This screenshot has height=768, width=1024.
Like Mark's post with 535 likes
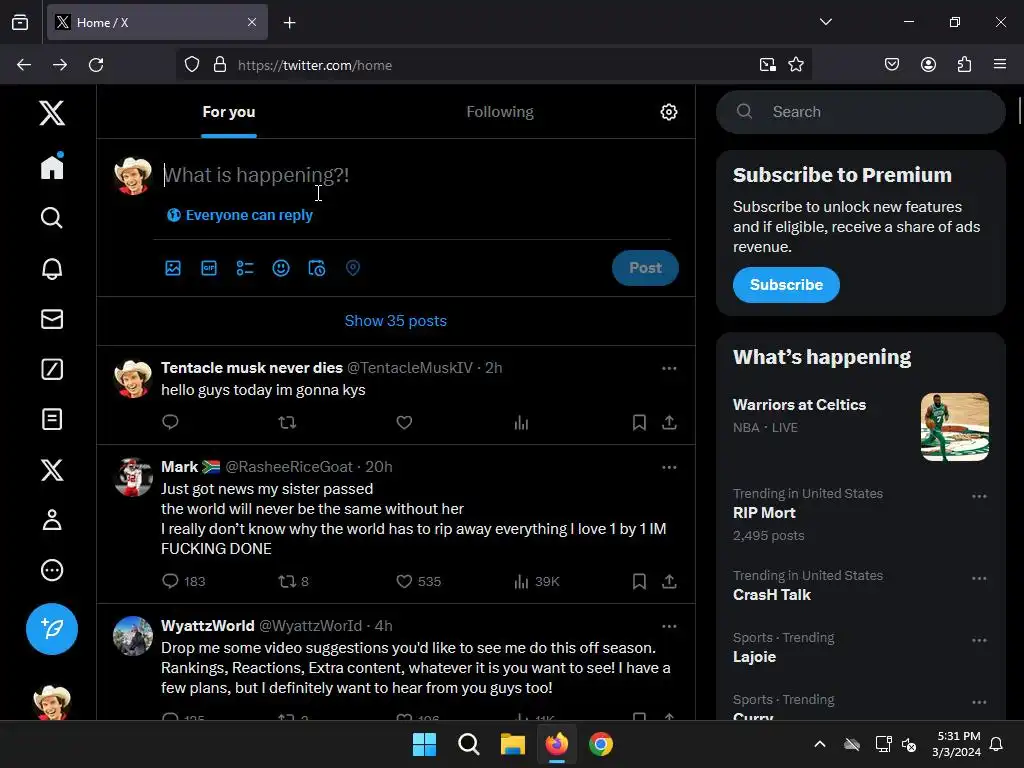click(419, 581)
